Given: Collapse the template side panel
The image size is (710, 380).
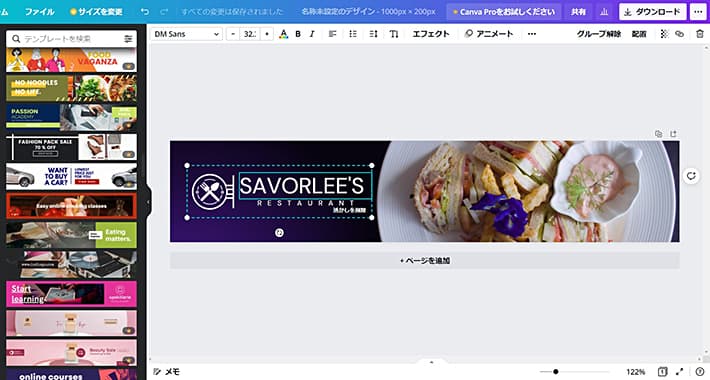Looking at the screenshot, I should [x=147, y=202].
